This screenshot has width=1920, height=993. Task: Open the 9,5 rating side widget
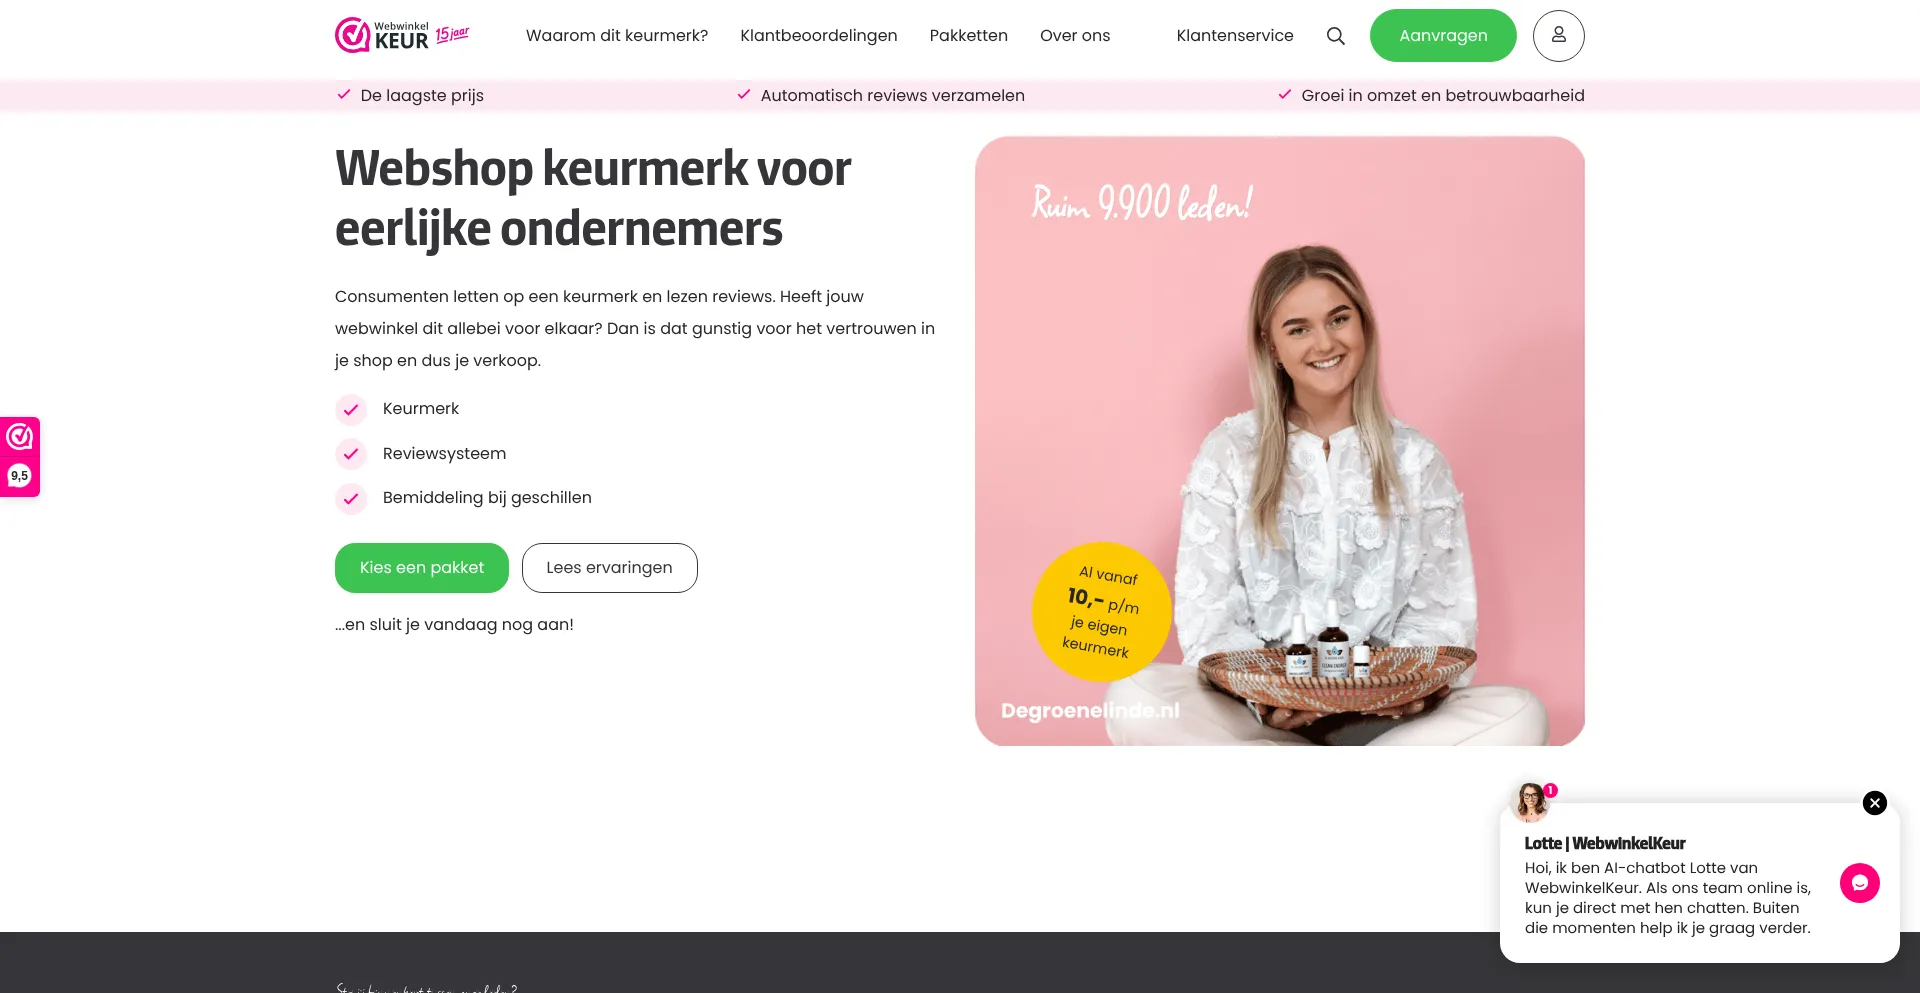click(x=20, y=457)
